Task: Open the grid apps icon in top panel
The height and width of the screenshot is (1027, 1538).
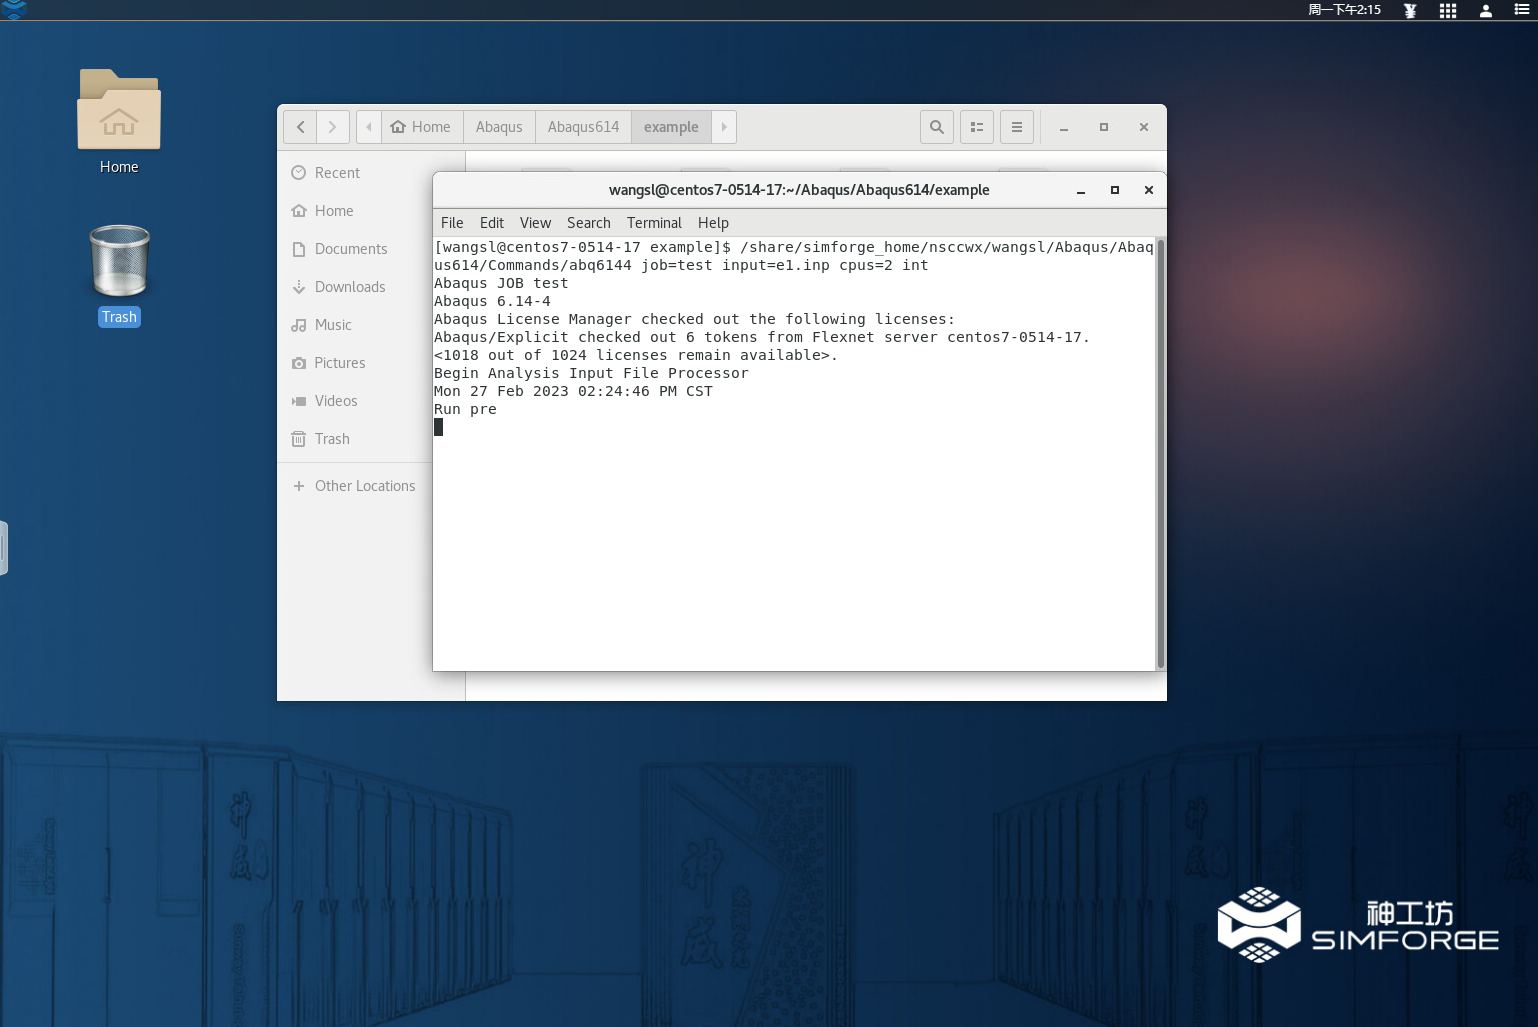Action: tap(1448, 10)
